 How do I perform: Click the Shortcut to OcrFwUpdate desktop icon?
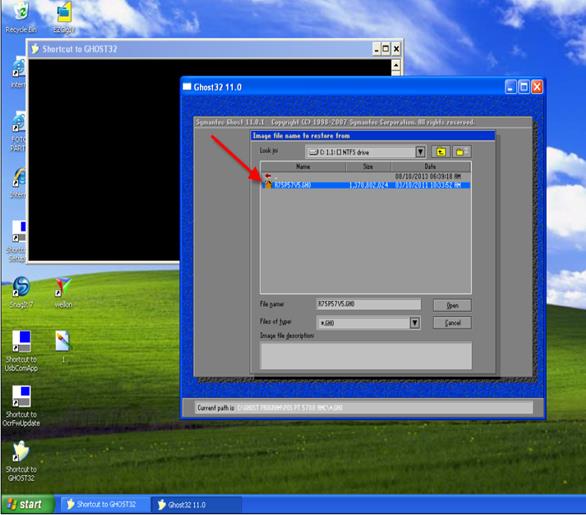[21, 406]
